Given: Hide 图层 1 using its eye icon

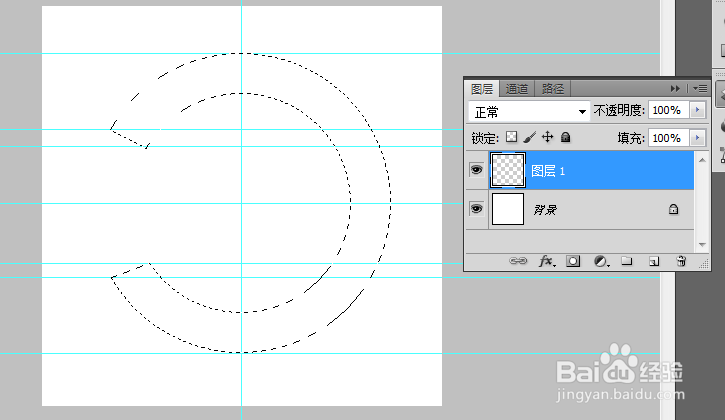Looking at the screenshot, I should [476, 170].
